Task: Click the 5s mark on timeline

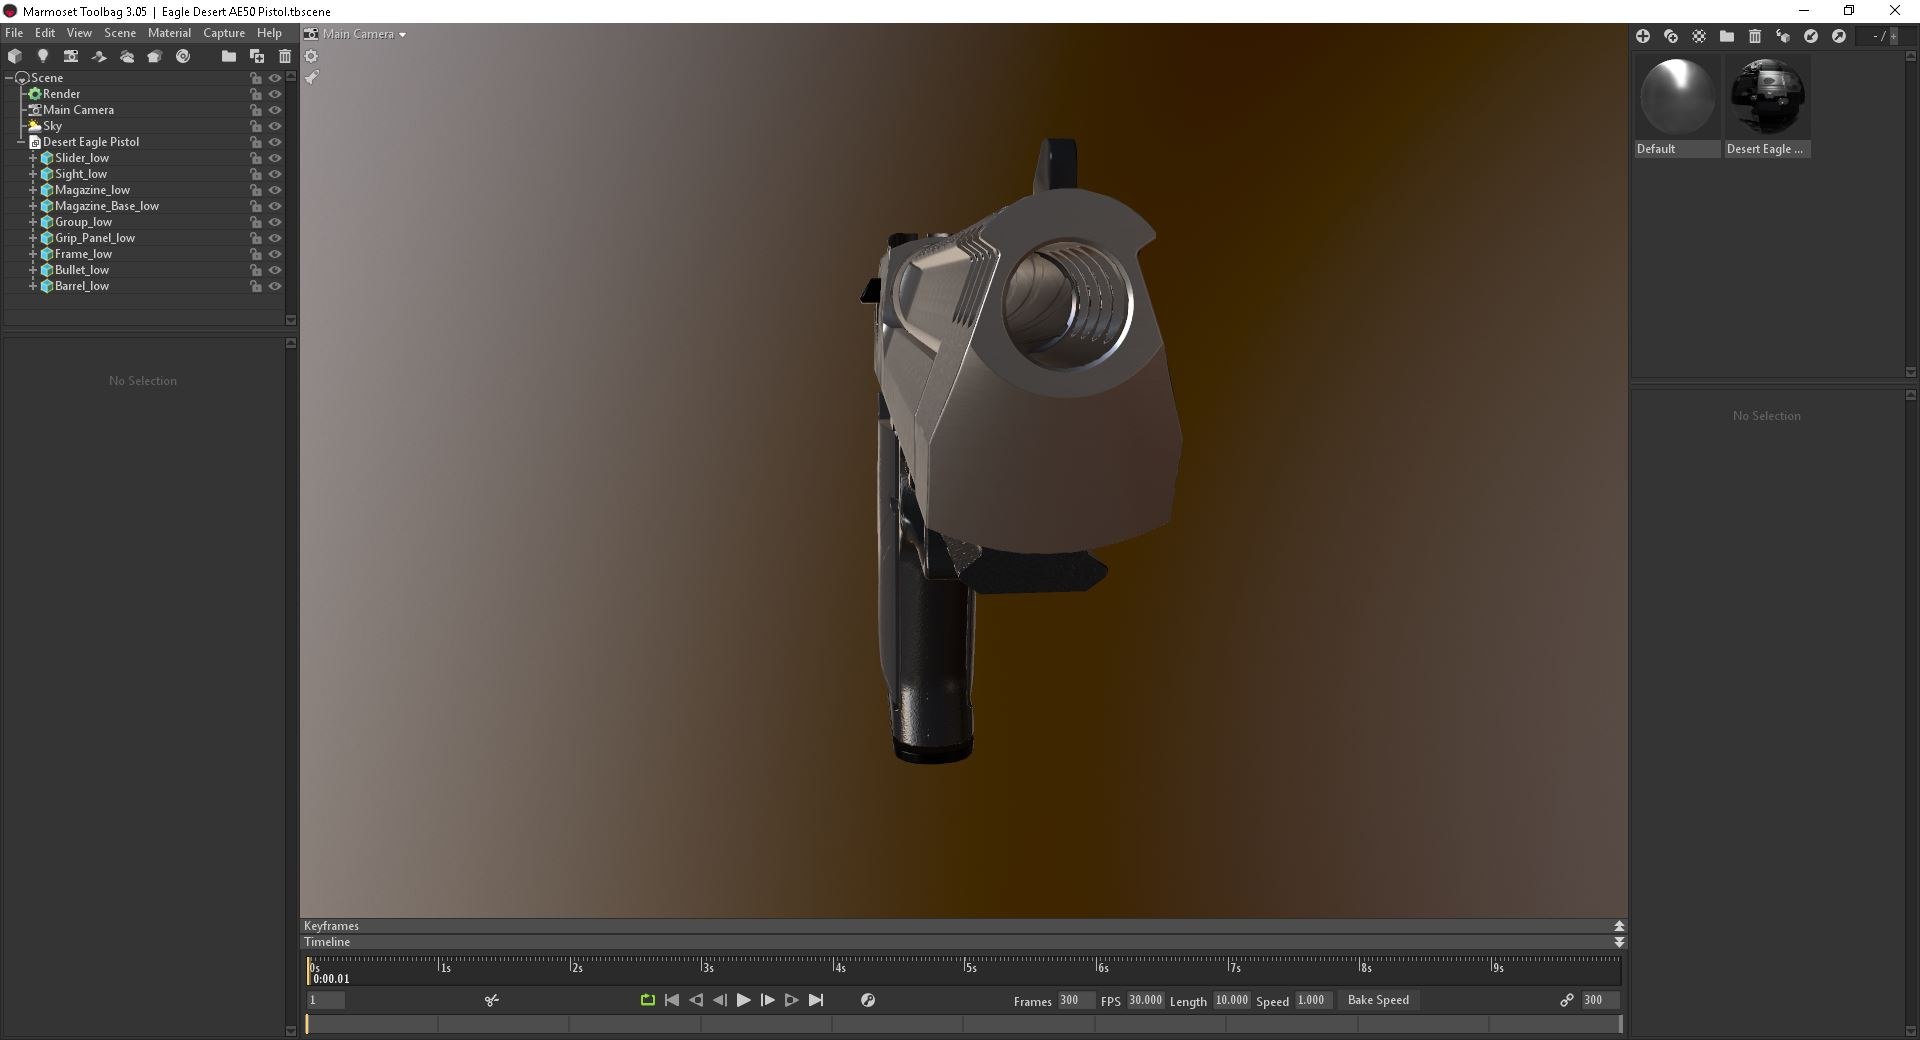Action: [970, 967]
